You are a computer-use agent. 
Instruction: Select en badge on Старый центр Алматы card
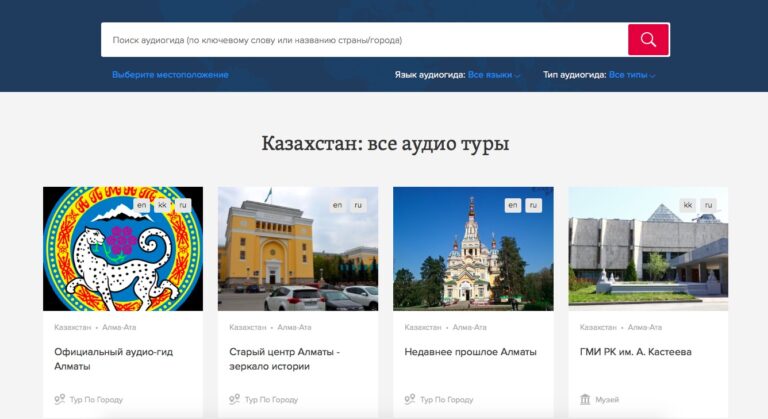point(337,205)
